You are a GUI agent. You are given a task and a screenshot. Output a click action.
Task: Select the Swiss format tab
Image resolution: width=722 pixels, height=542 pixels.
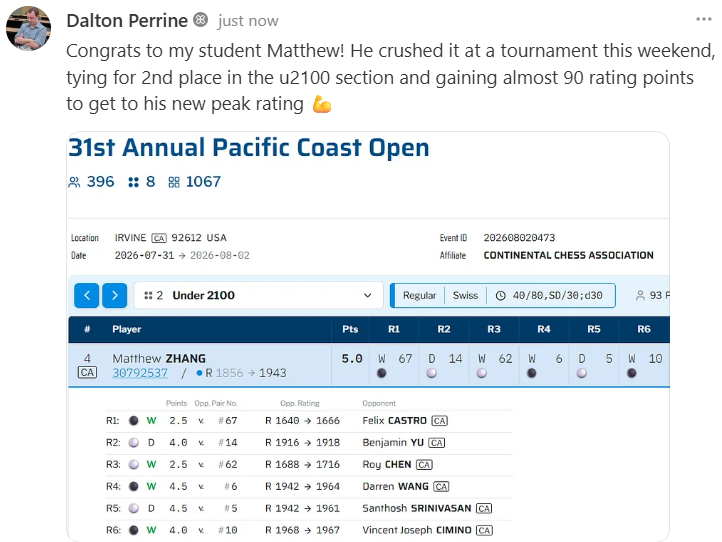coord(465,296)
